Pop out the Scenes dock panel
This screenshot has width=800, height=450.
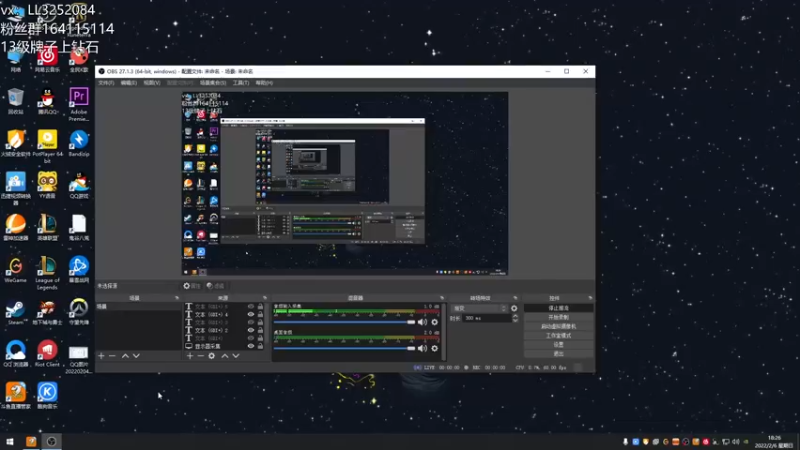tap(177, 298)
